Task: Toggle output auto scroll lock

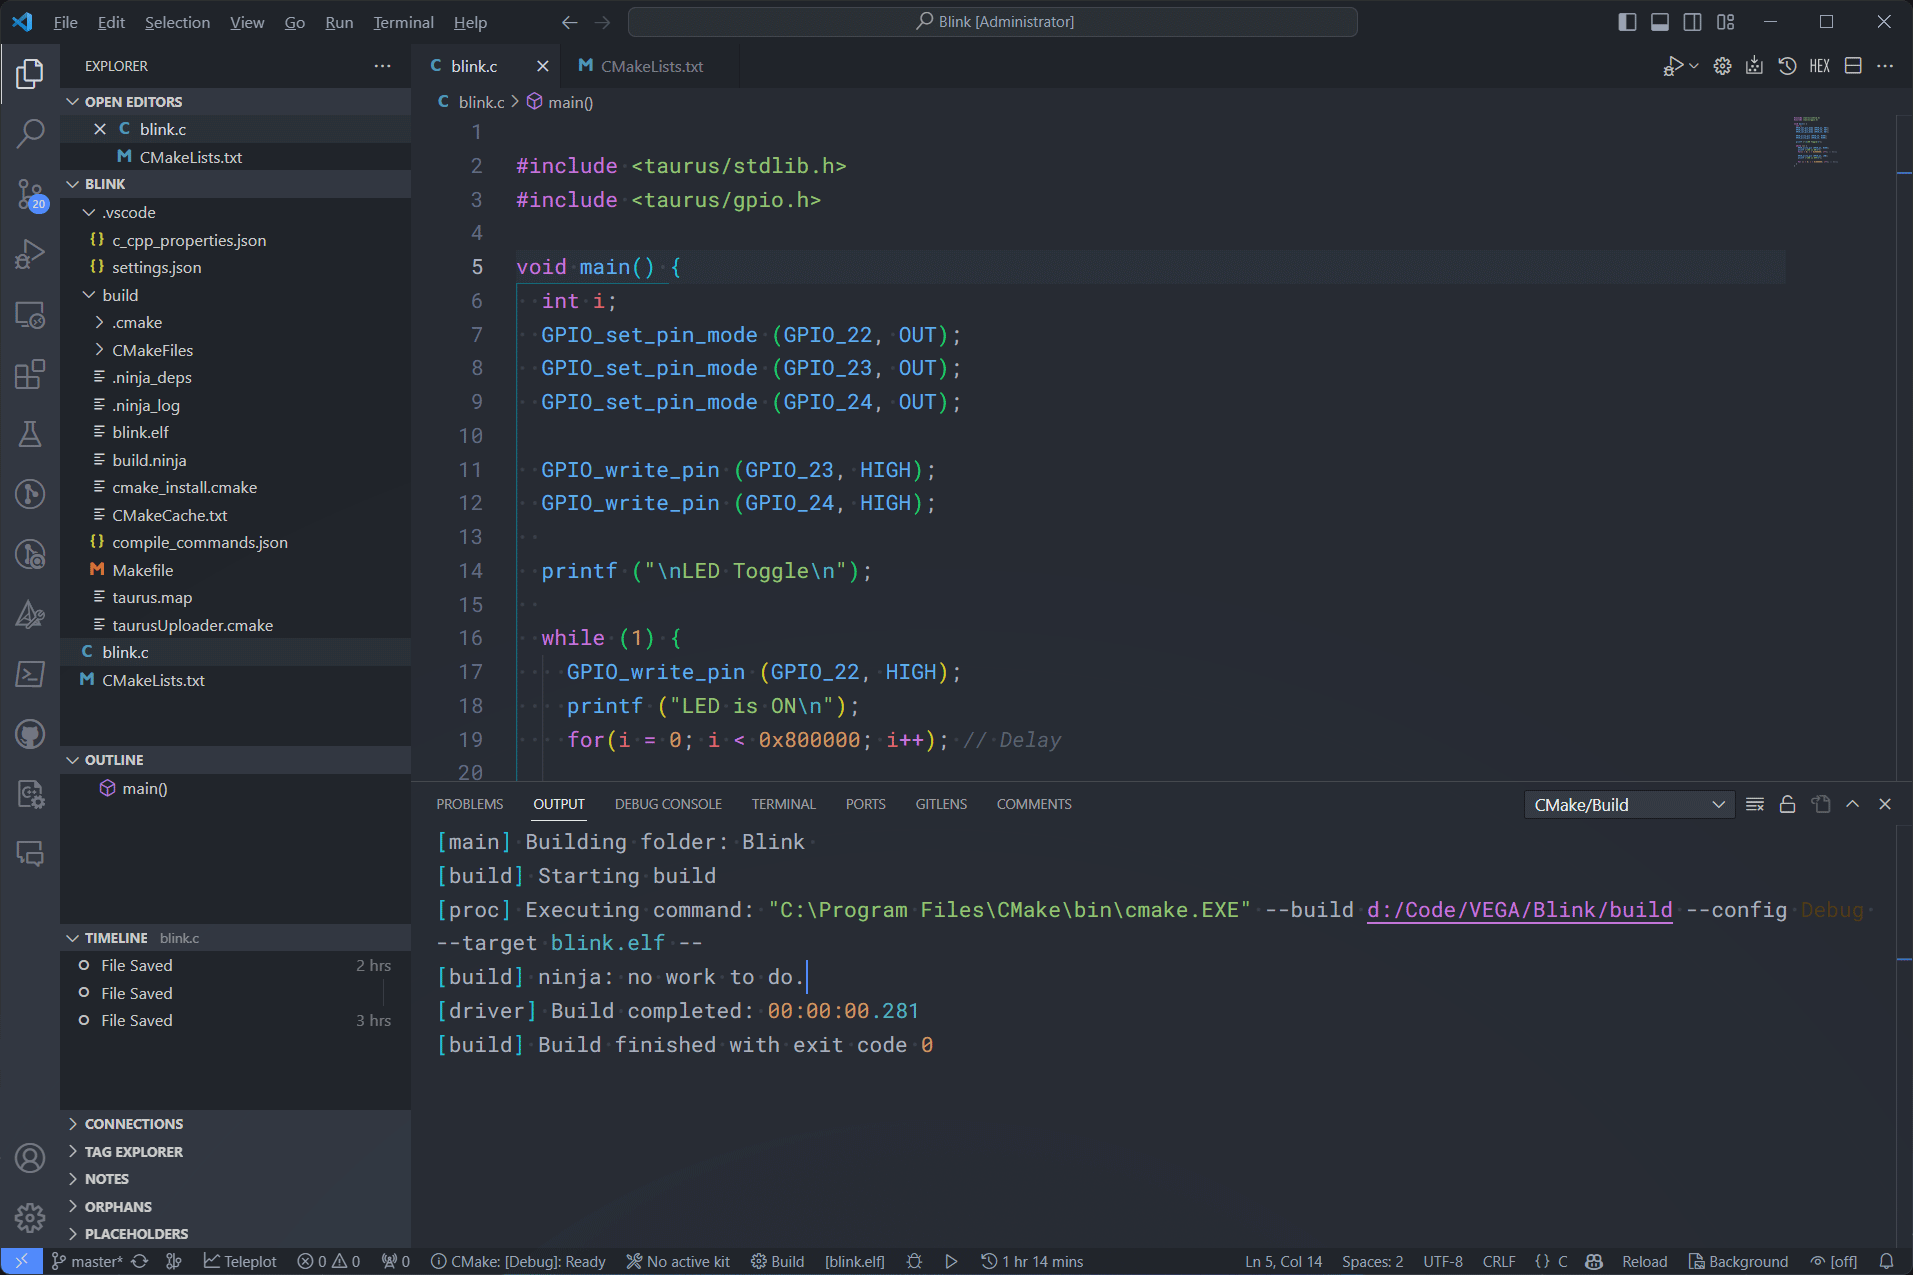Action: click(1788, 805)
